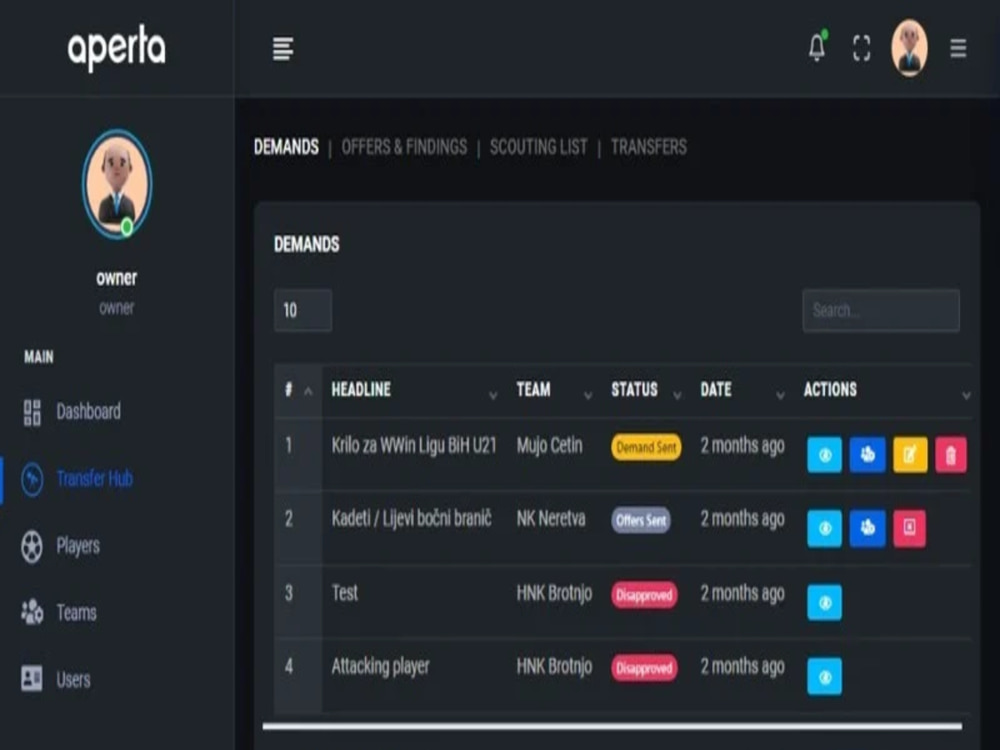Switch to Offers & Findings tab
The width and height of the screenshot is (1000, 750).
404,147
